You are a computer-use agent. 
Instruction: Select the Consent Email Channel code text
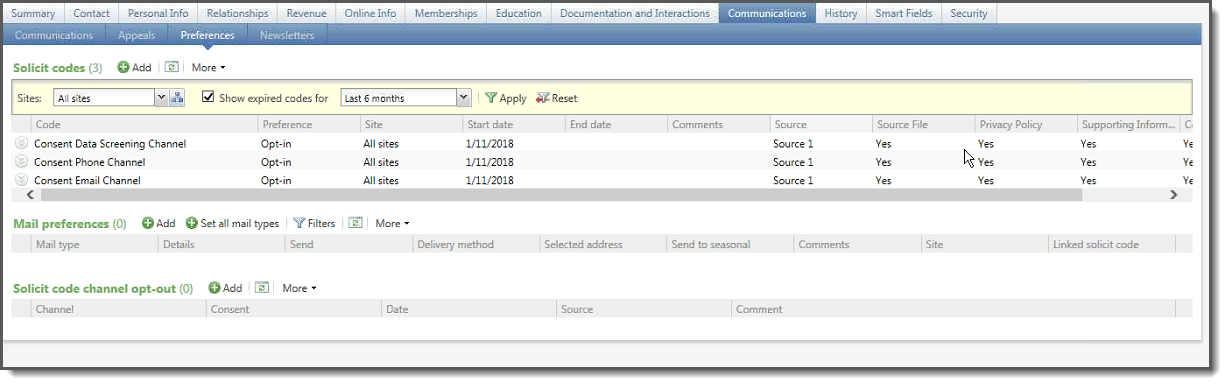(87, 181)
